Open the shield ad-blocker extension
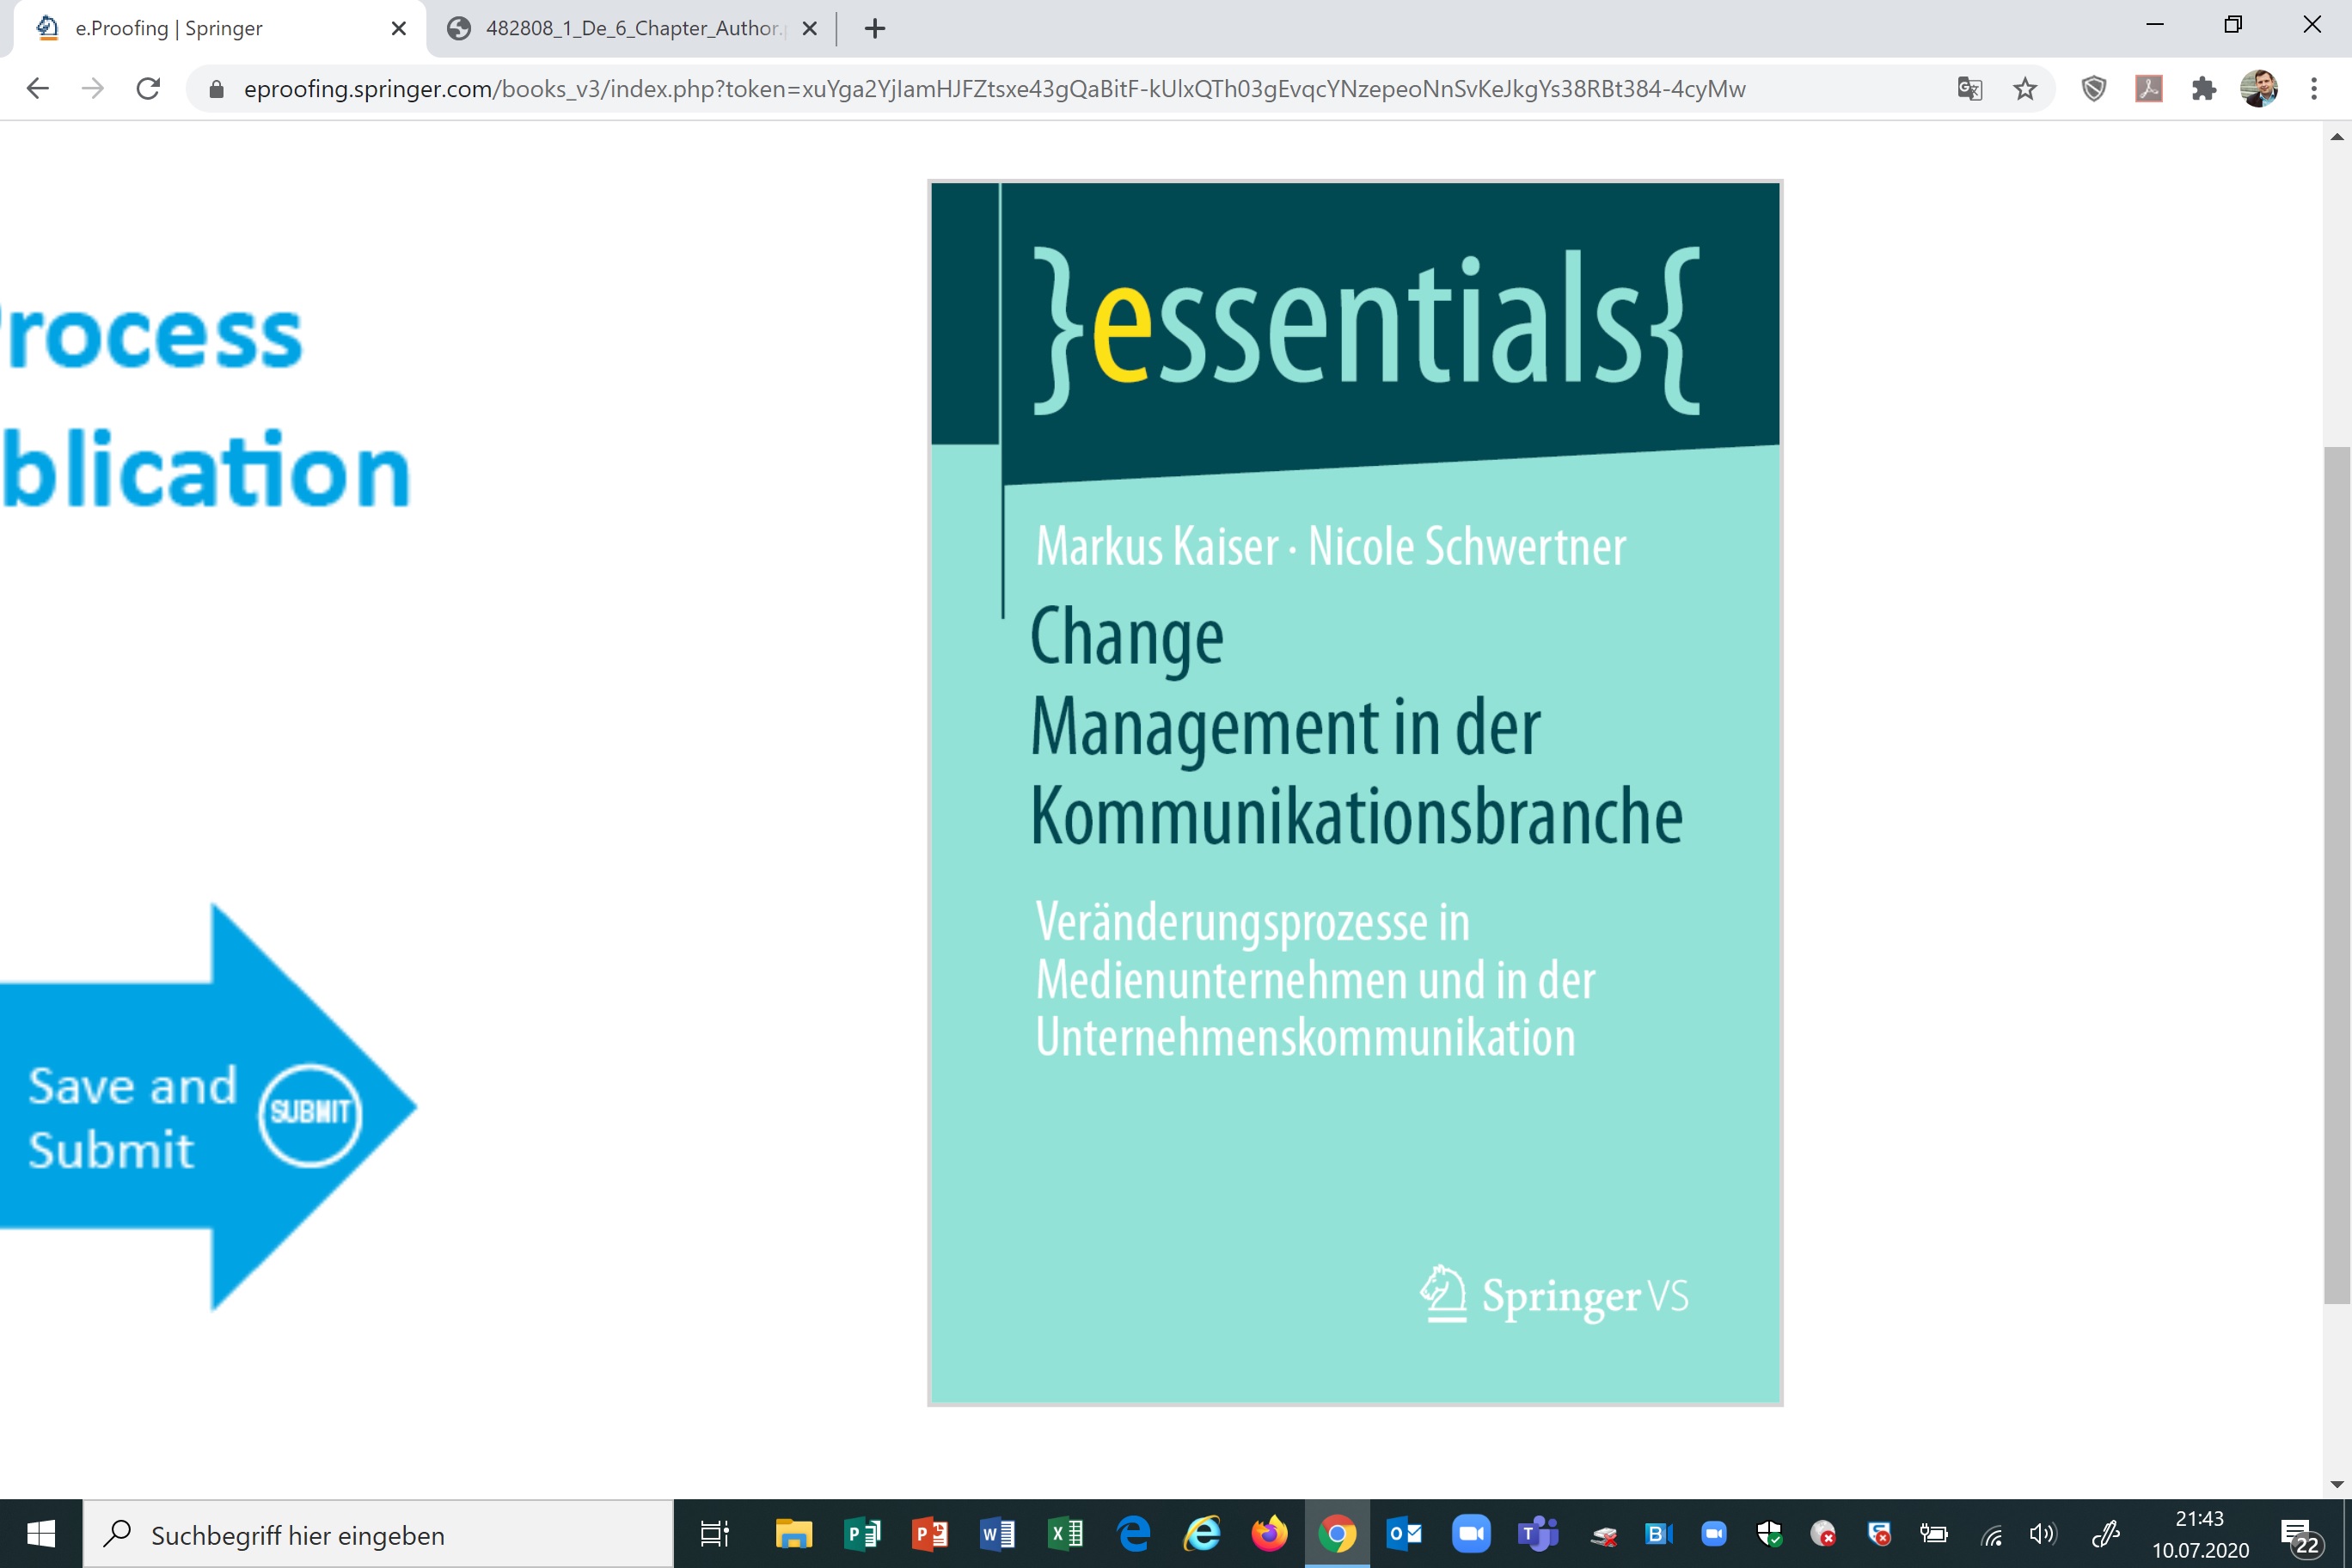This screenshot has width=2352, height=1568. (x=2094, y=89)
